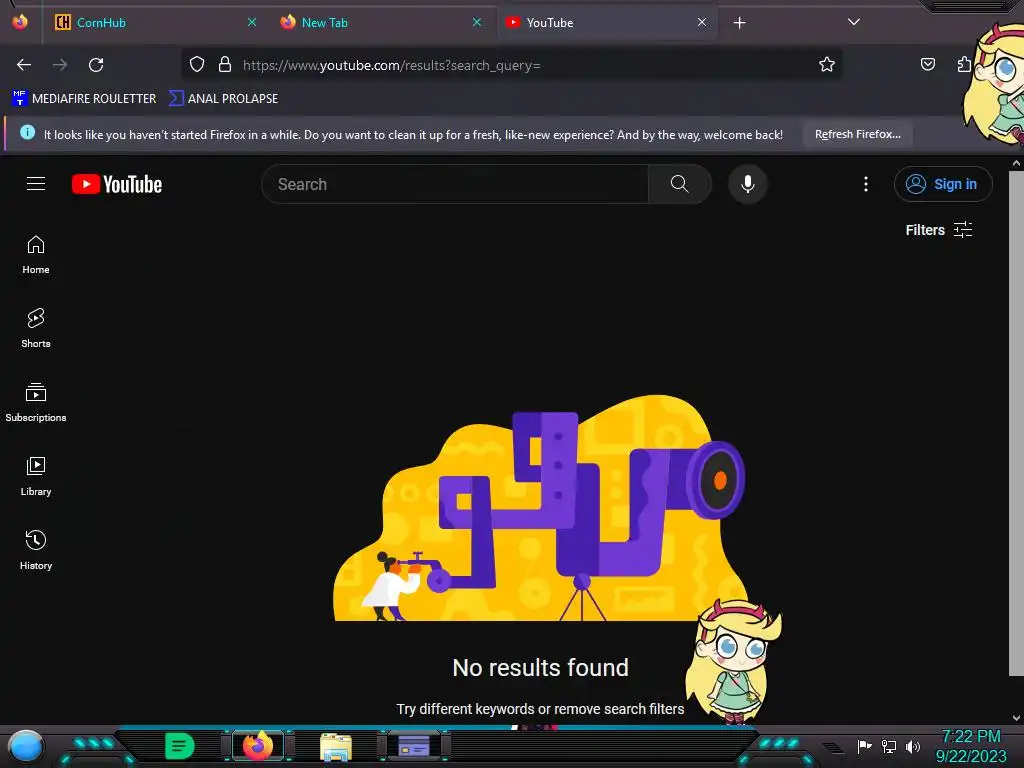Image resolution: width=1024 pixels, height=768 pixels.
Task: Open History in sidebar
Action: coord(36,551)
